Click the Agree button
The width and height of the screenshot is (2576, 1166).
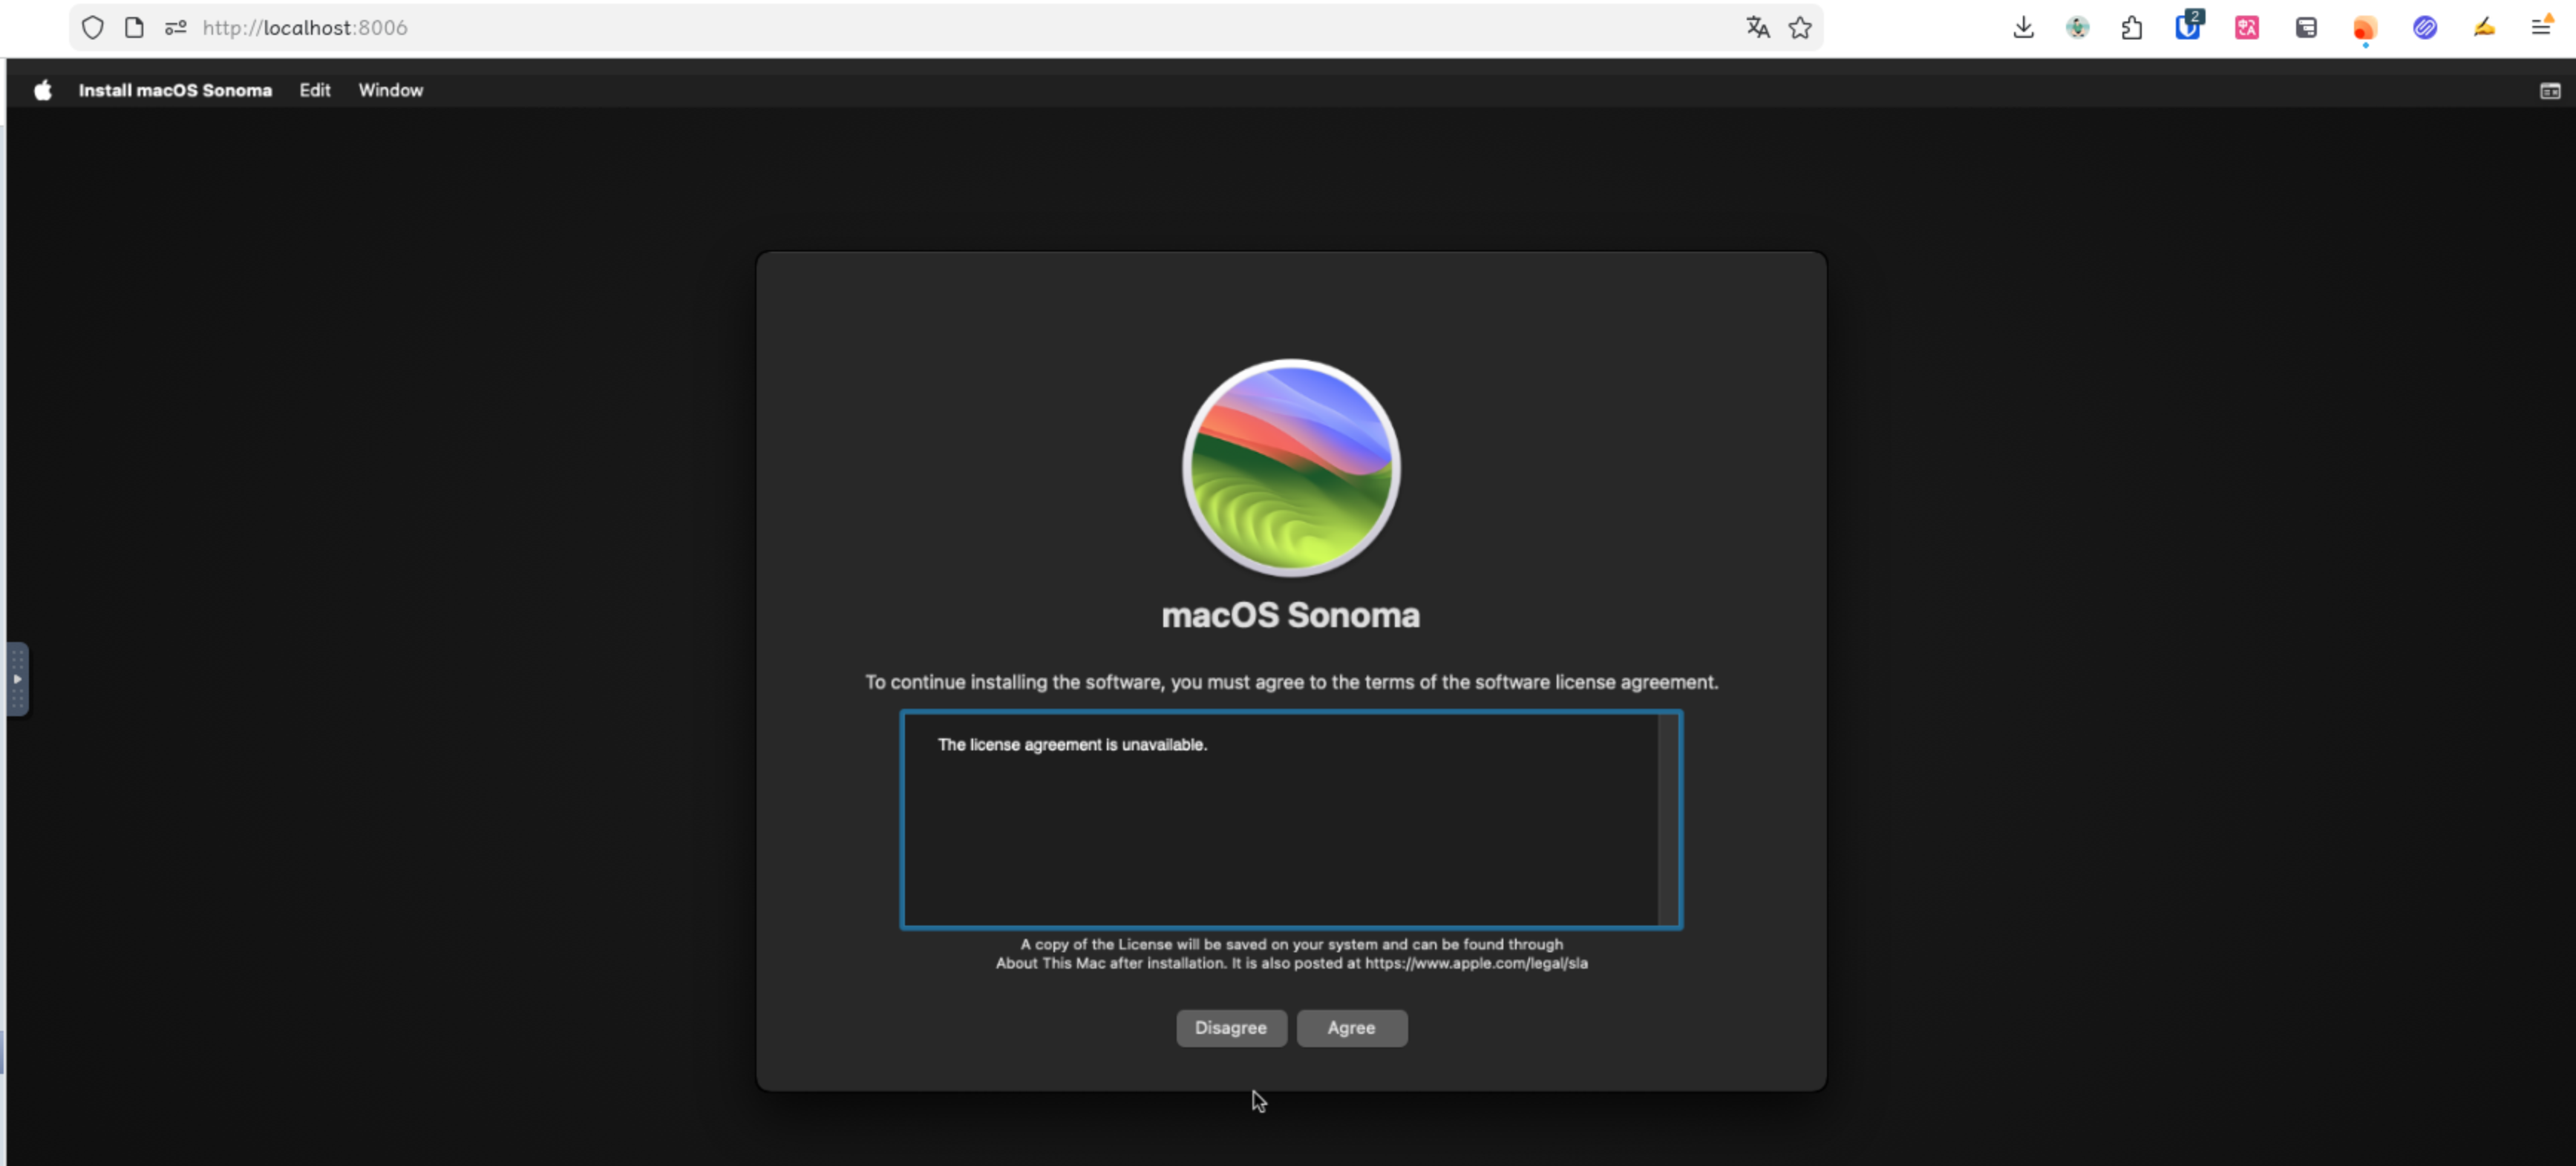tap(1351, 1027)
